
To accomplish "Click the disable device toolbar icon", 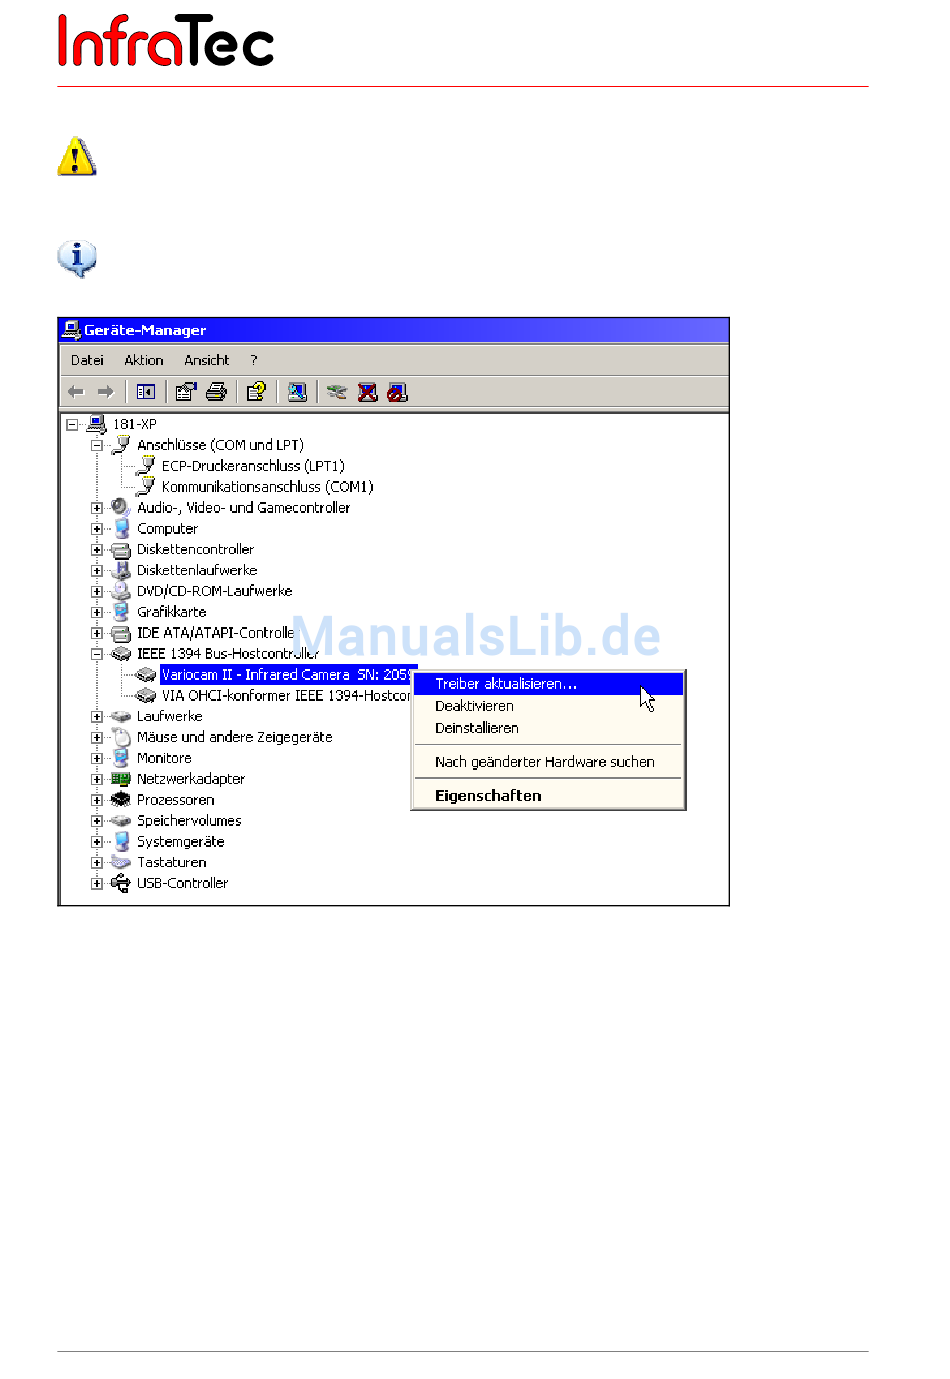I will click(397, 392).
